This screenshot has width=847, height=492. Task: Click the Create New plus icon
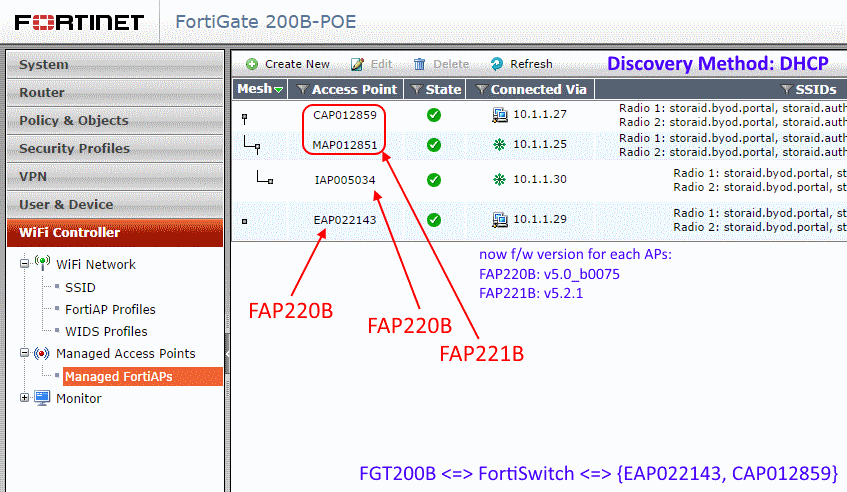click(x=252, y=64)
